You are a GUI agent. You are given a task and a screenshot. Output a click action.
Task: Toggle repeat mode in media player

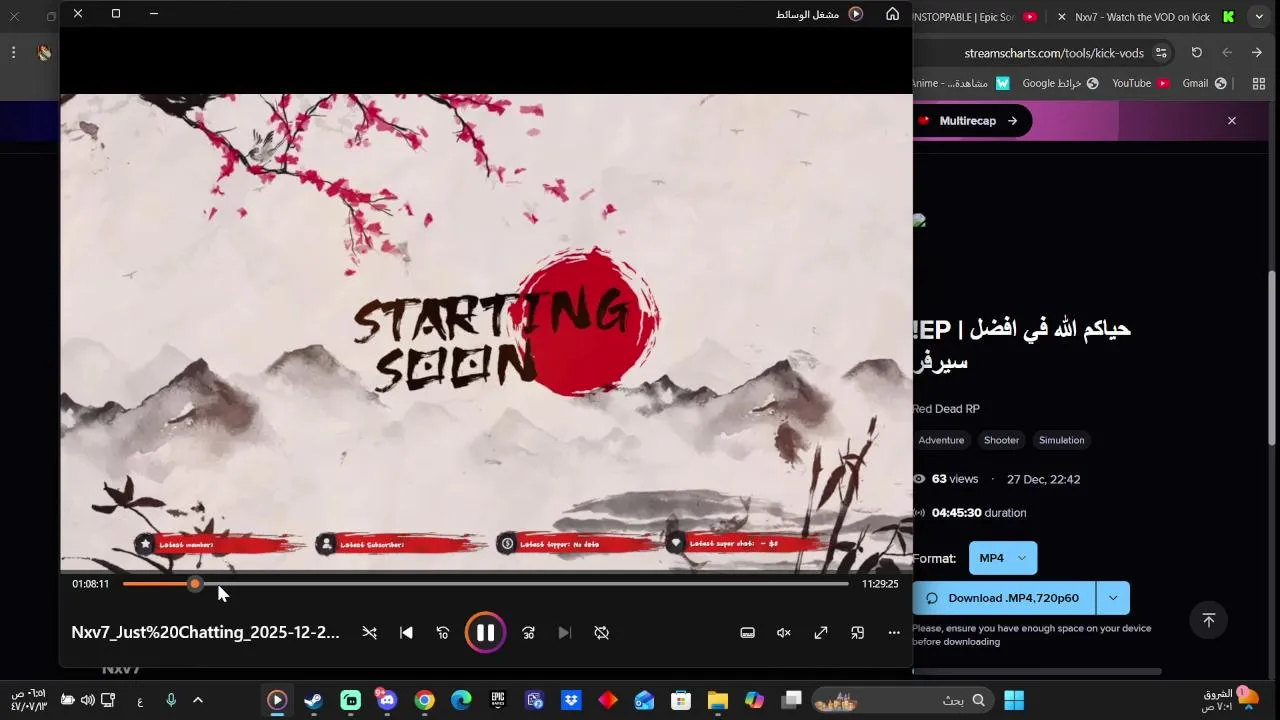click(x=602, y=633)
